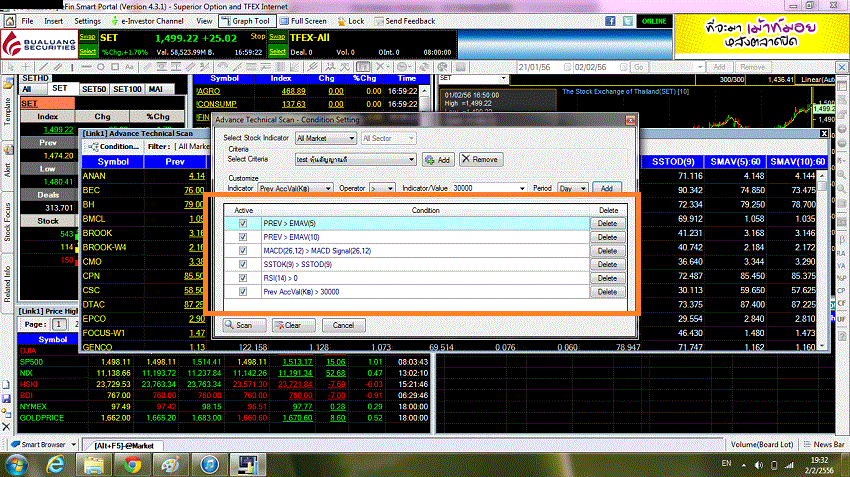Open the File menu
This screenshot has width=850, height=477.
[x=27, y=21]
